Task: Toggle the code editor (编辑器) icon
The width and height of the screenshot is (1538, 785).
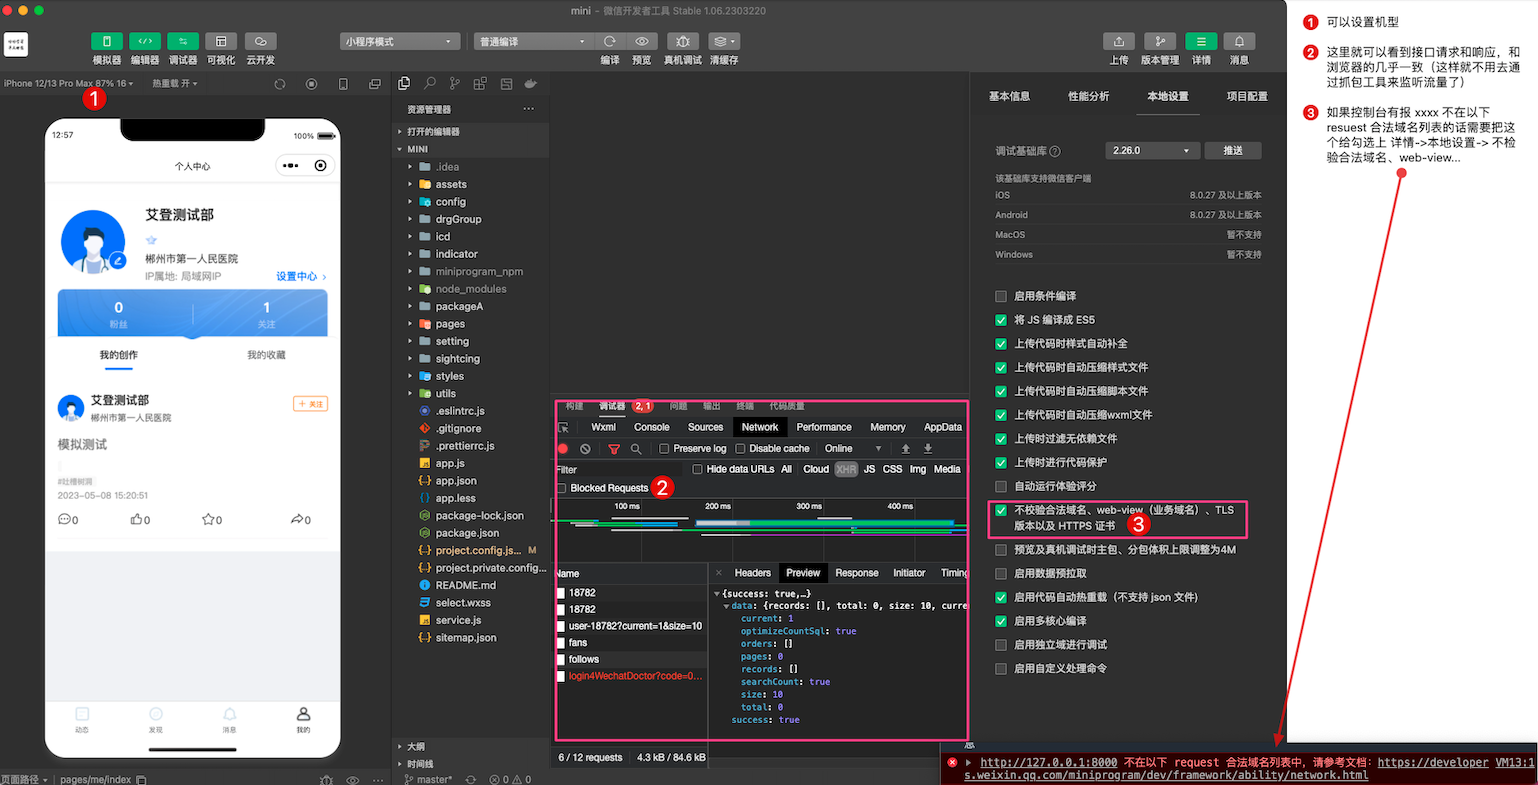Action: pyautogui.click(x=145, y=42)
